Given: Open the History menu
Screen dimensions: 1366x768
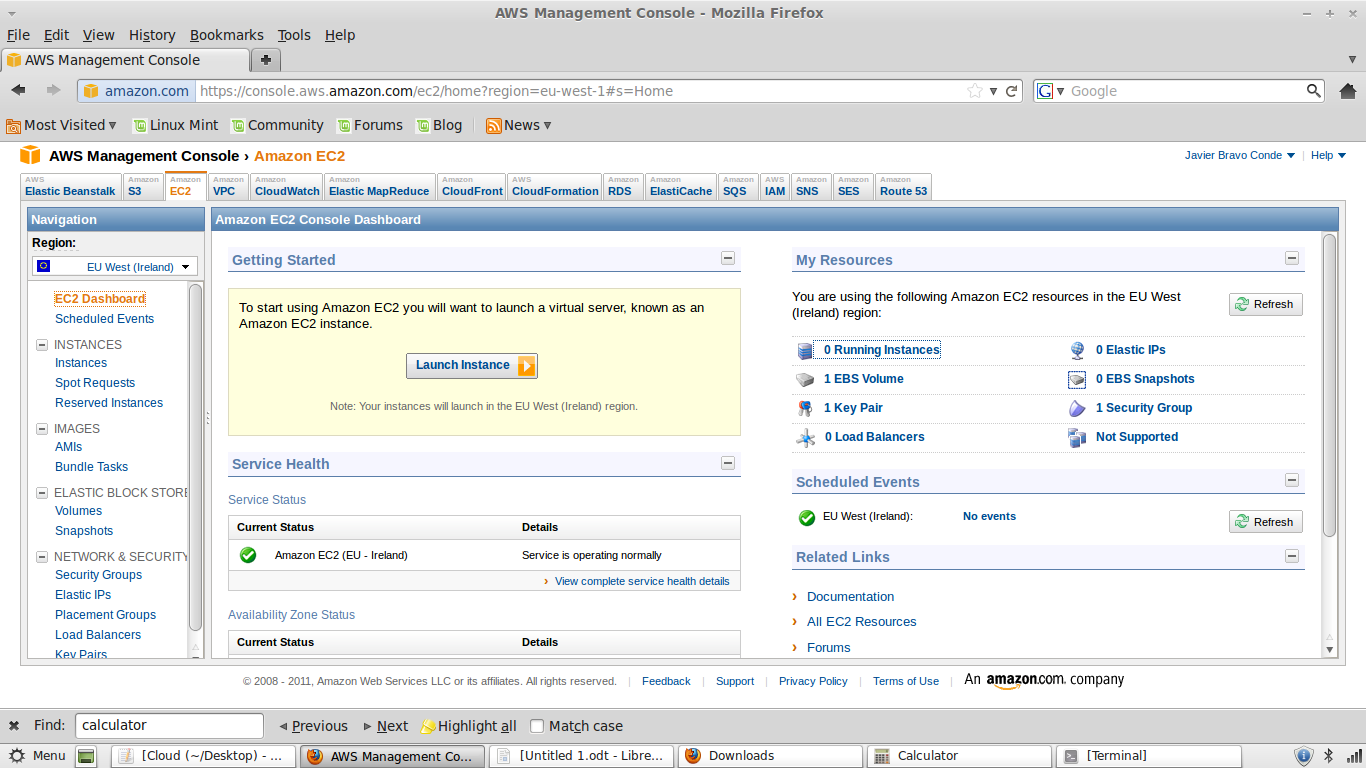Looking at the screenshot, I should coord(152,35).
